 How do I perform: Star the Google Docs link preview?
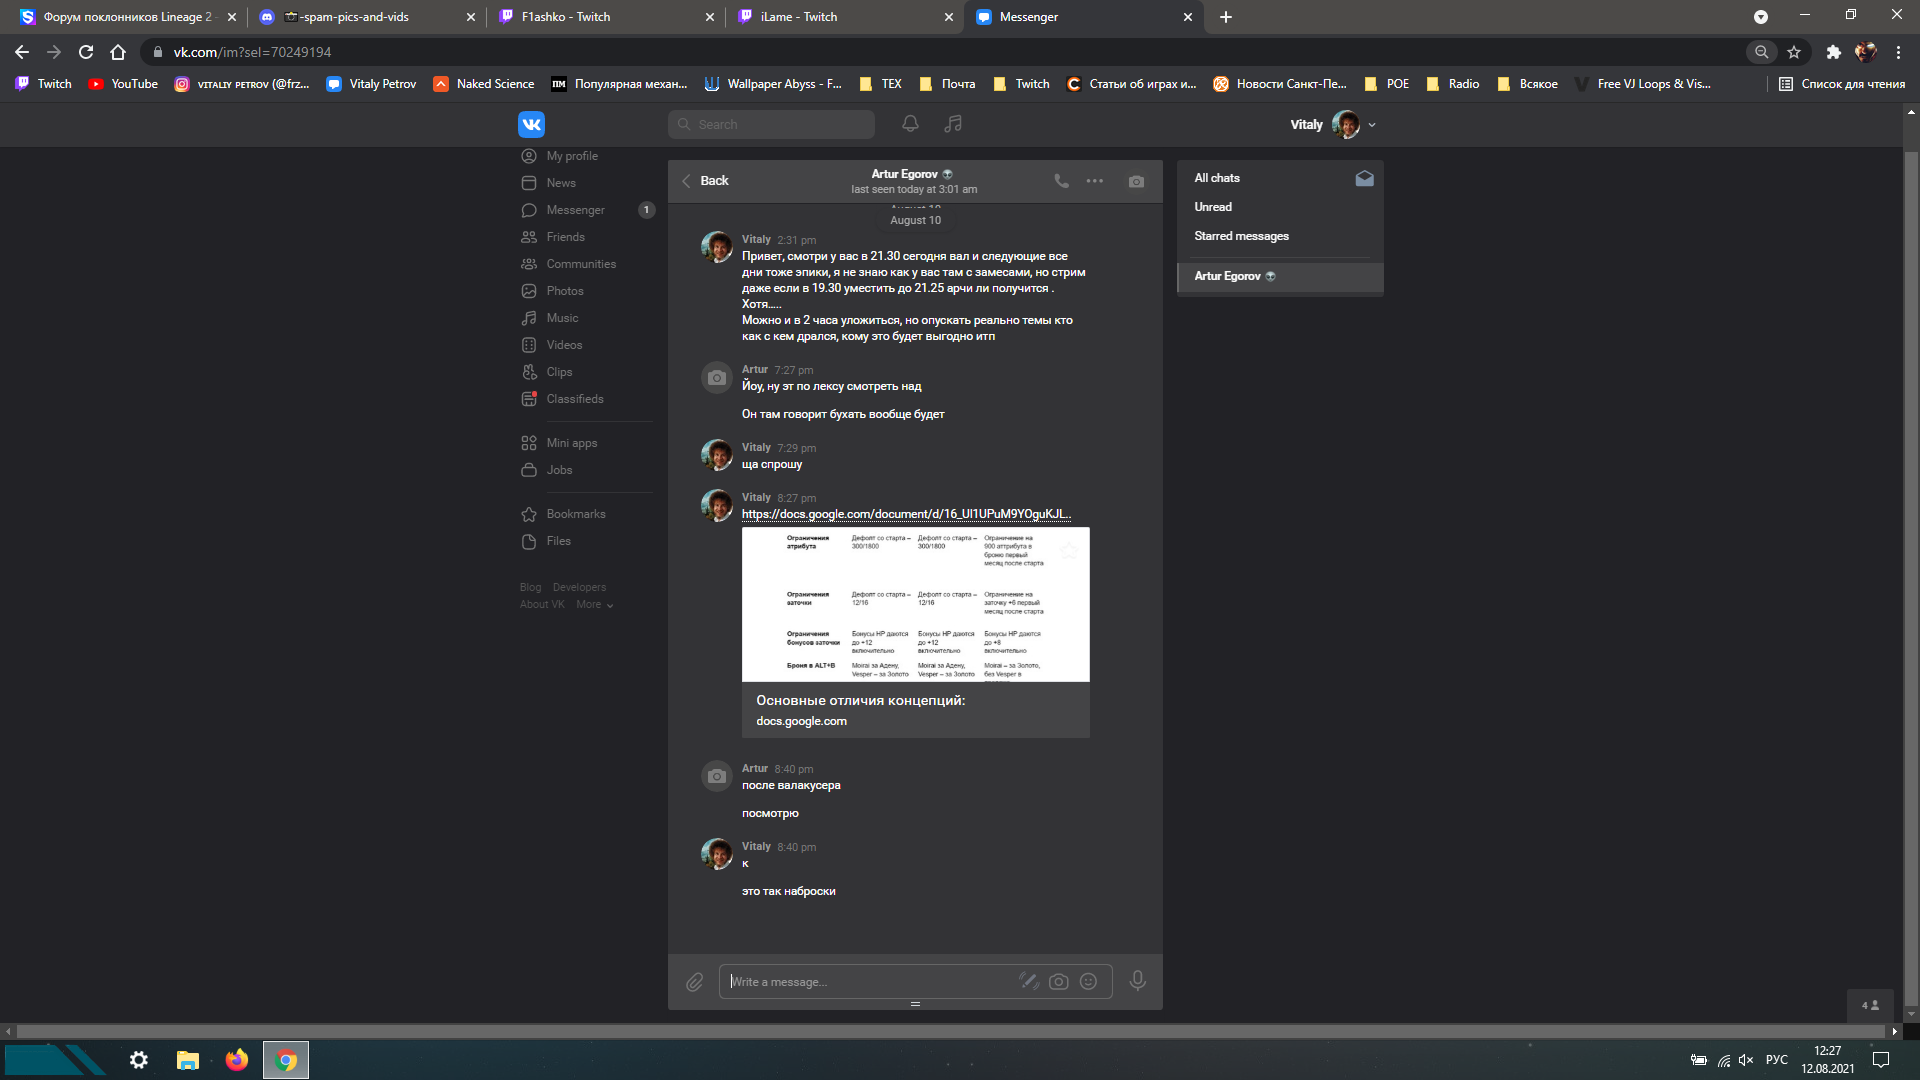tap(1069, 550)
